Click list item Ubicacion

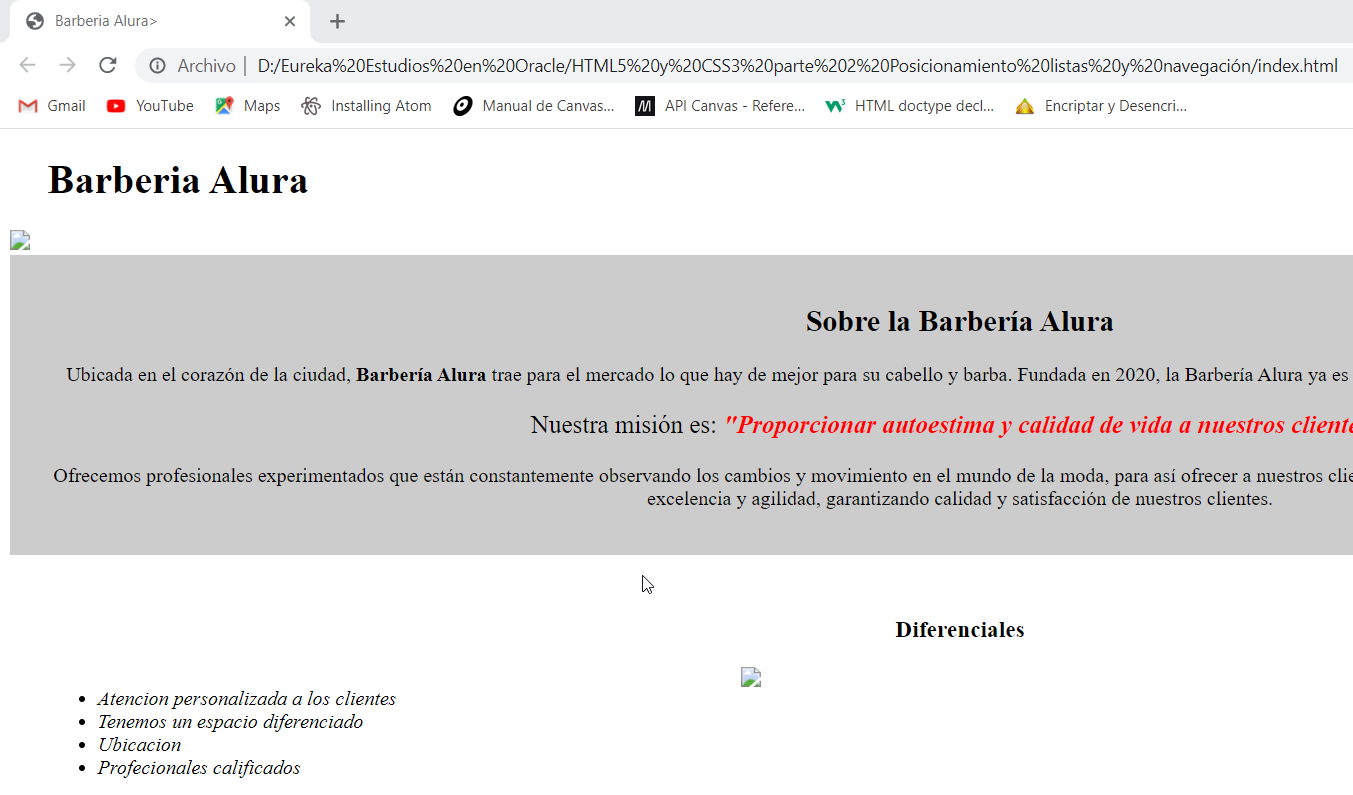[x=140, y=745]
